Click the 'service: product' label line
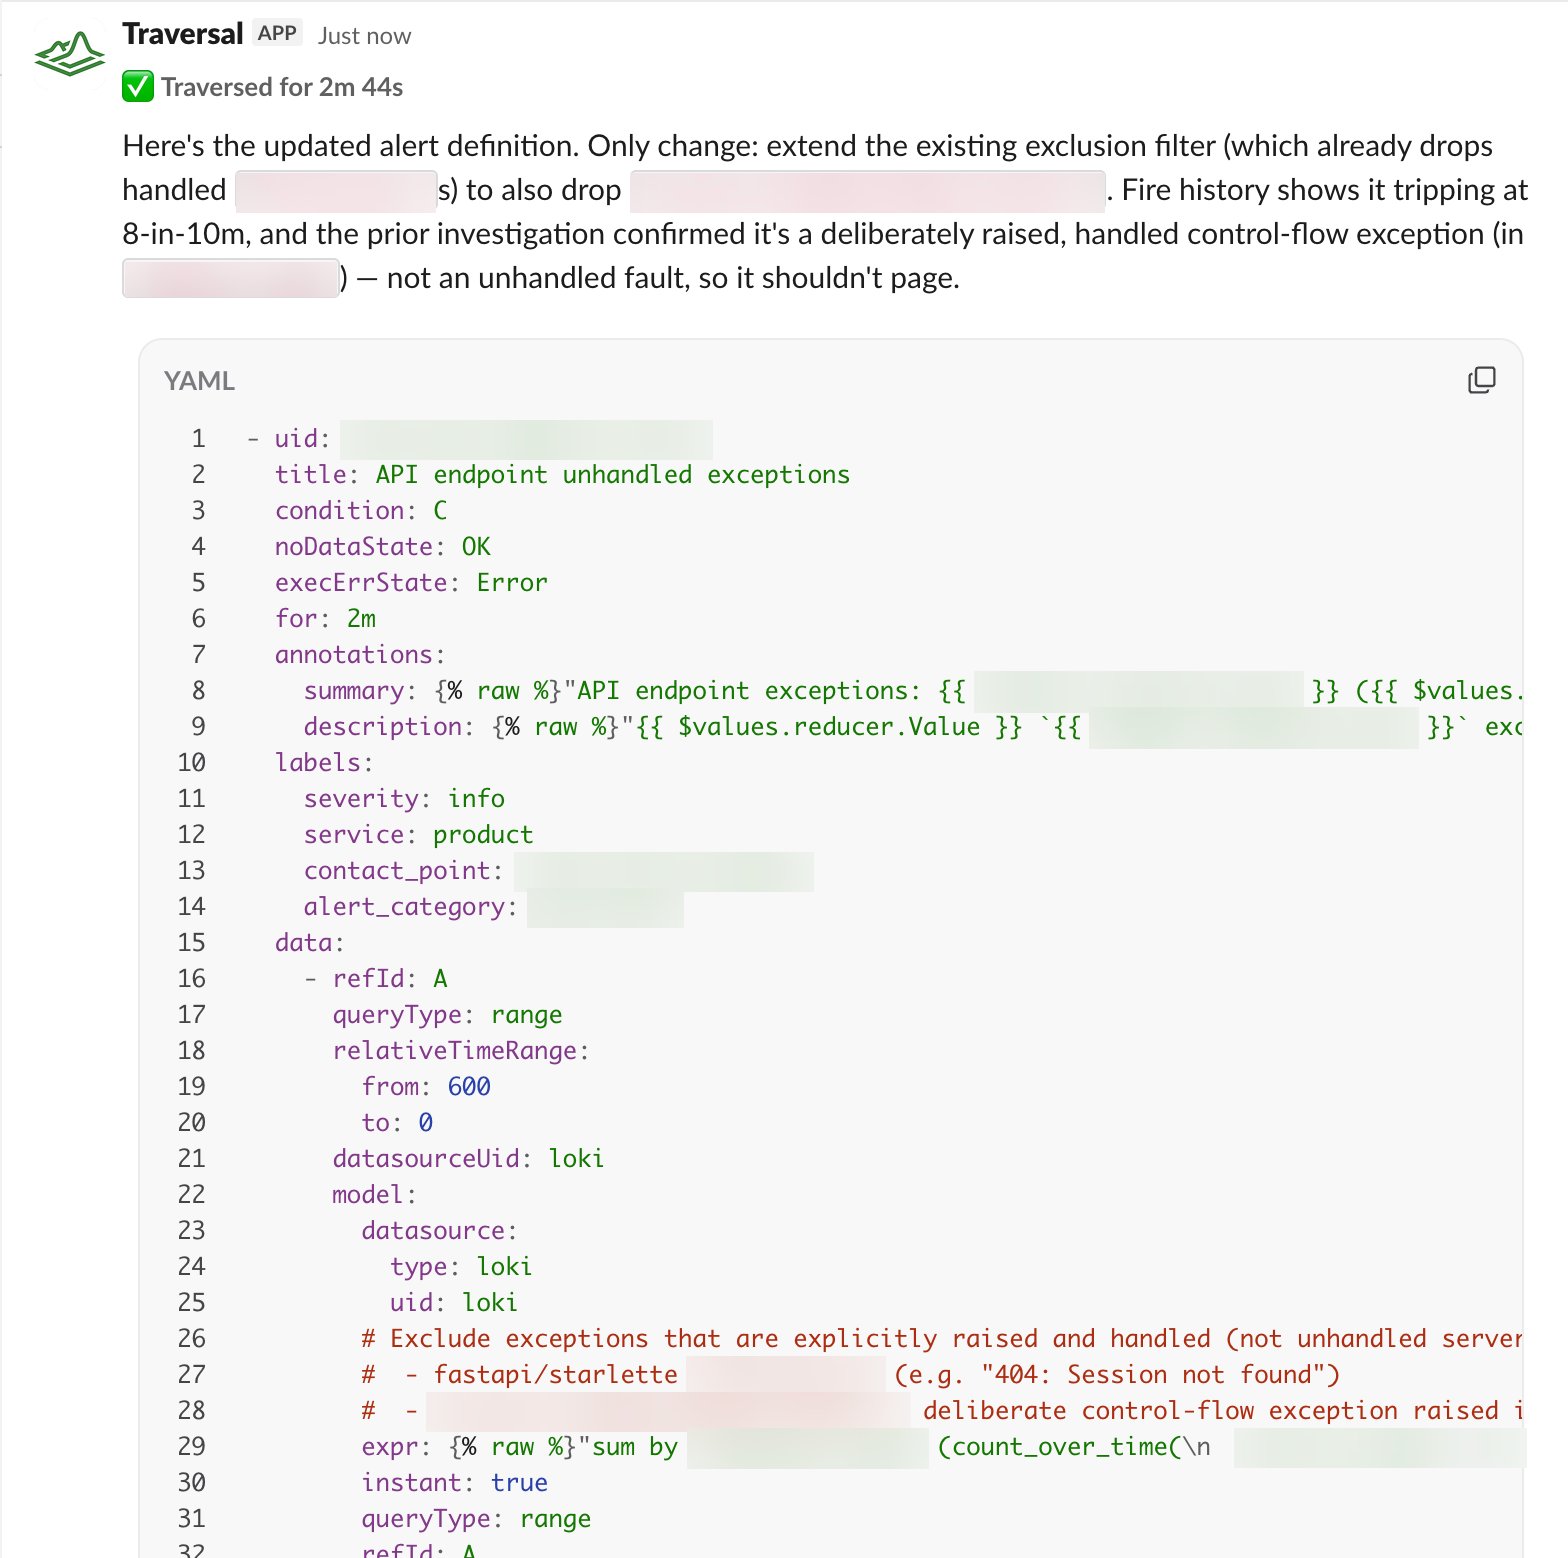 [x=418, y=834]
